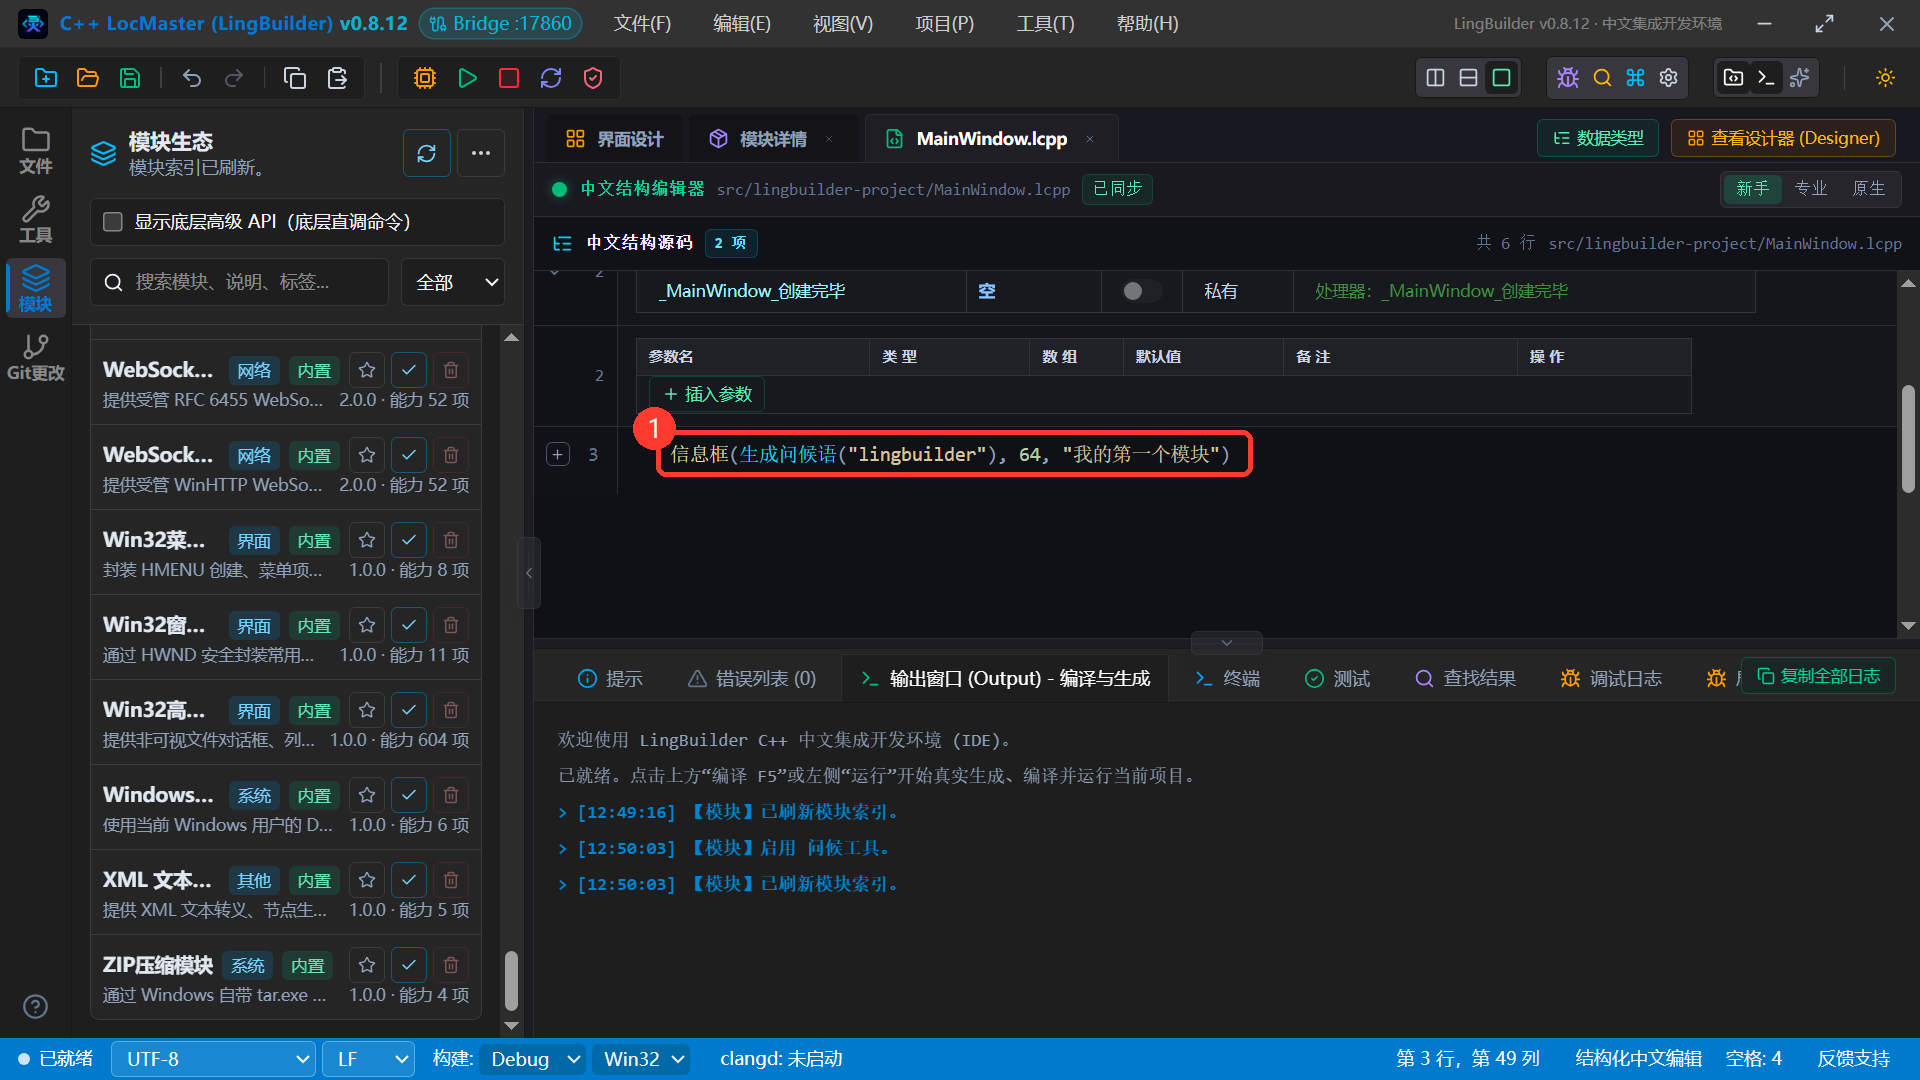Expand code line 3 with the plus box
Screen dimensions: 1920x1080
(x=558, y=454)
